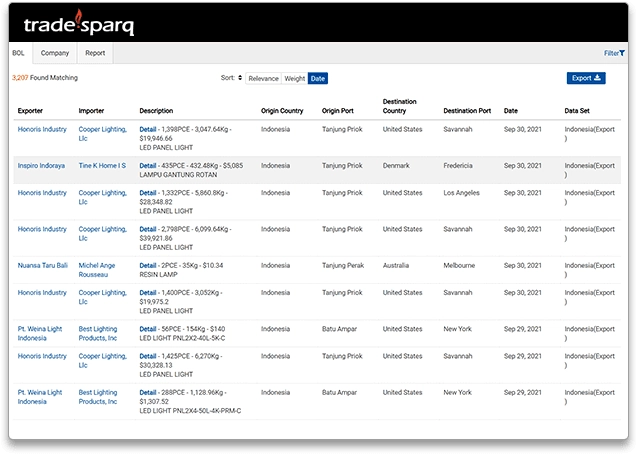Select the LAMPU GANTUNG ROTAN description text
Screen dimensions: 638x463
(x=178, y=175)
